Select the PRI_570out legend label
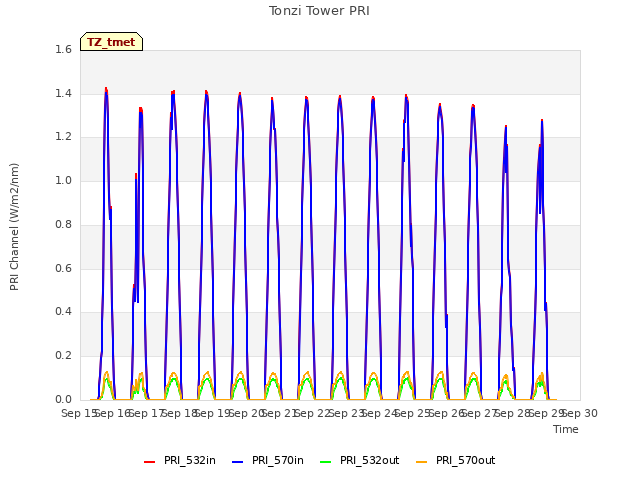Screen dimensions: 640x480 tap(466, 460)
